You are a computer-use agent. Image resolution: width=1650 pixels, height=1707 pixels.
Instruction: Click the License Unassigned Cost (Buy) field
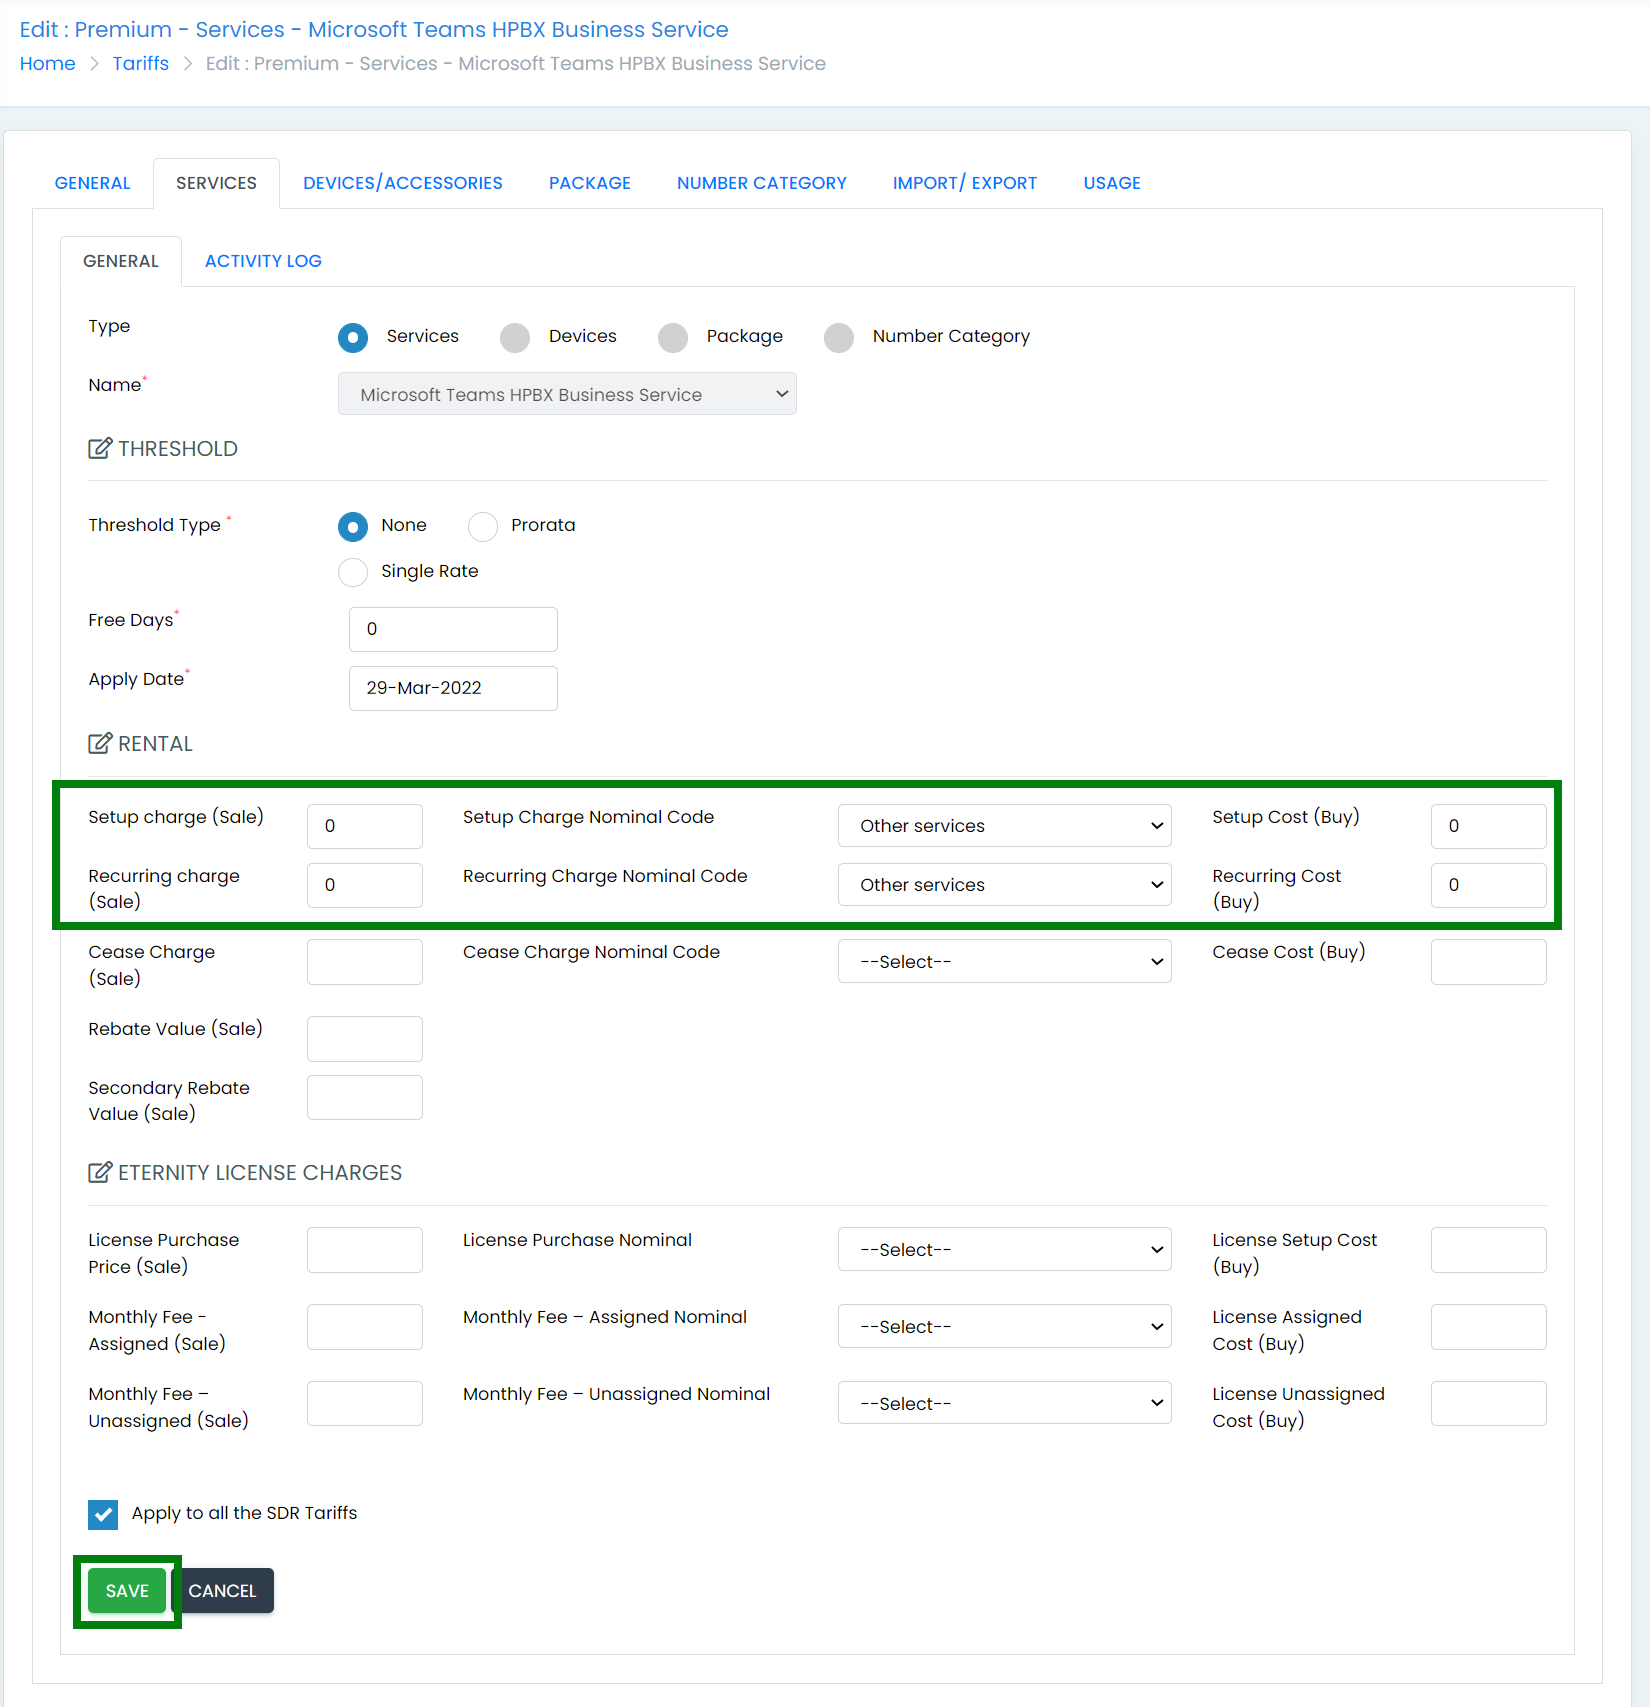[x=1489, y=1404]
